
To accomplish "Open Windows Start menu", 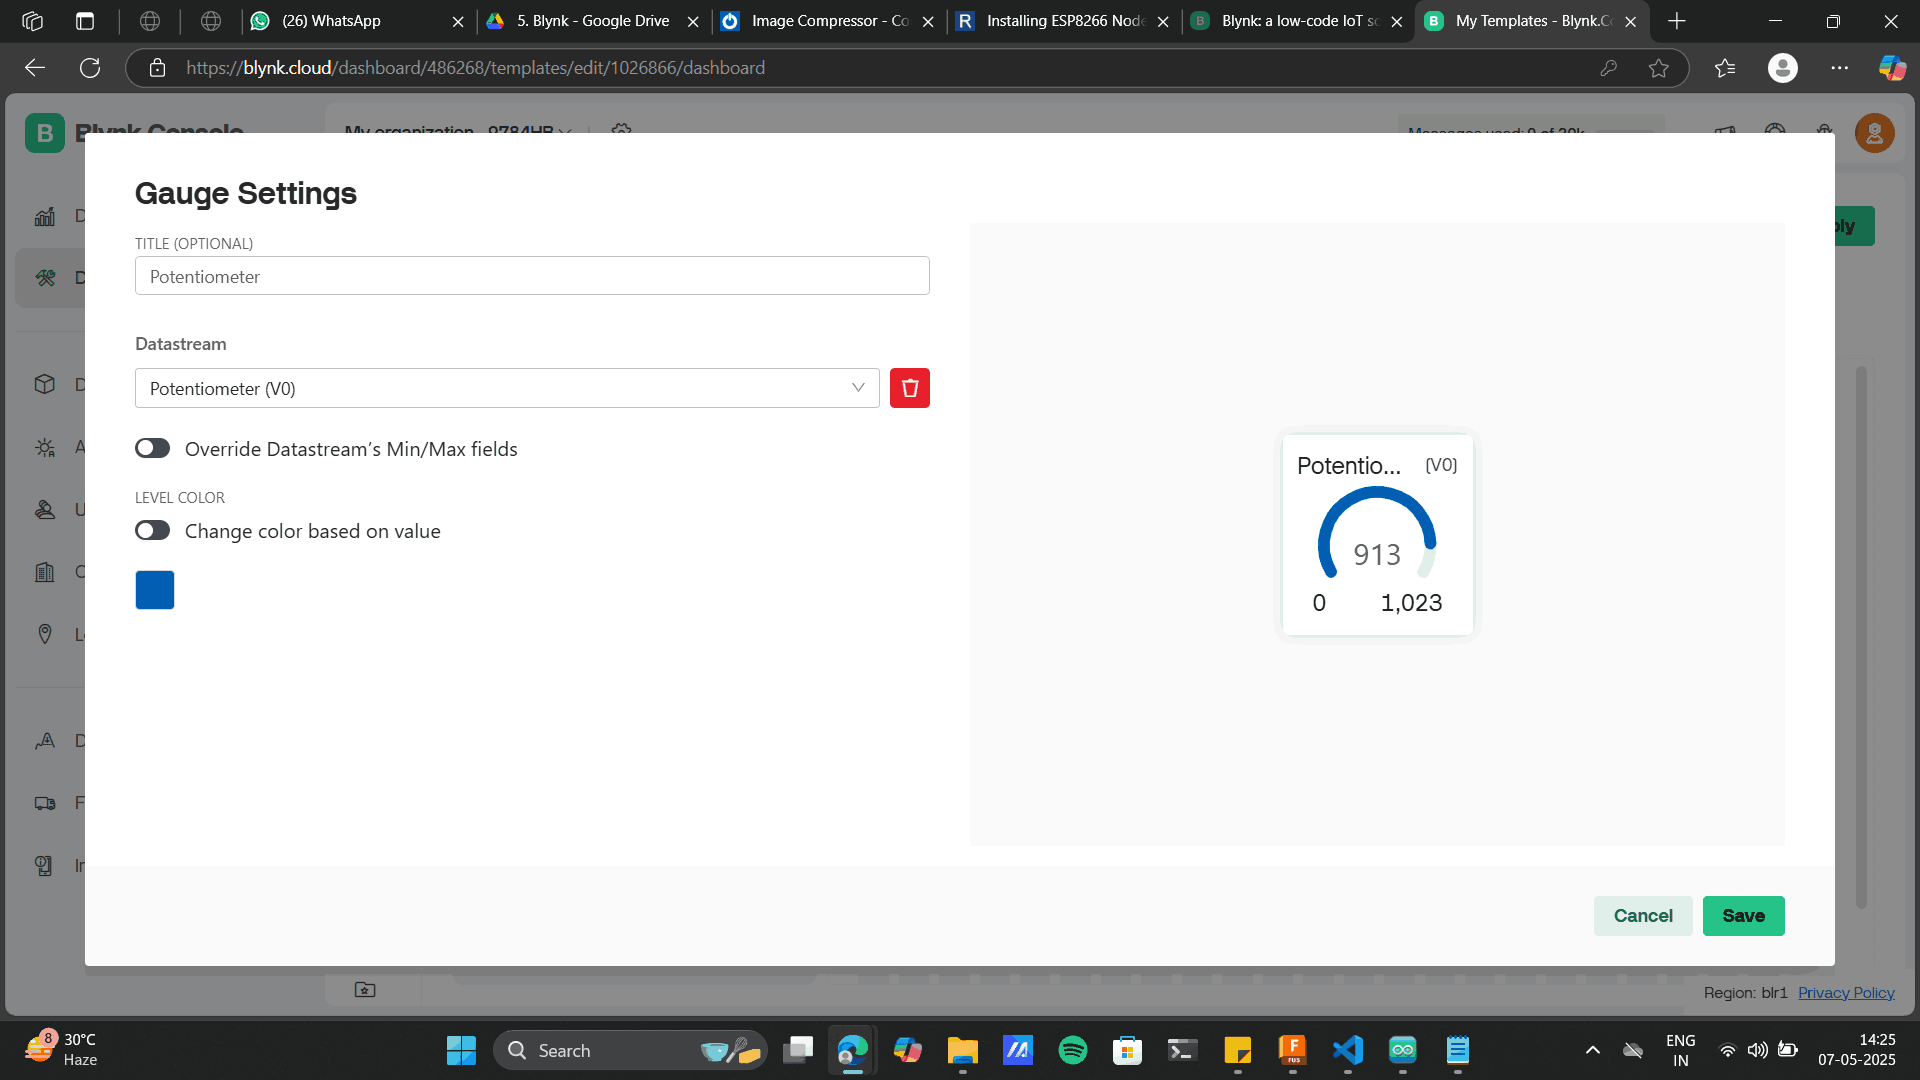I will [461, 1050].
